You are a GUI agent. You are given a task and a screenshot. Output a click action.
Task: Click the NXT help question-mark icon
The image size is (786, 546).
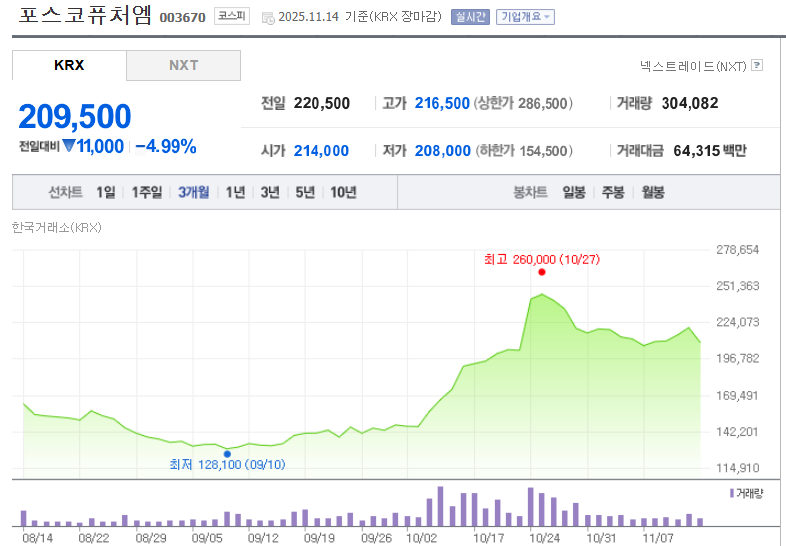pos(757,65)
